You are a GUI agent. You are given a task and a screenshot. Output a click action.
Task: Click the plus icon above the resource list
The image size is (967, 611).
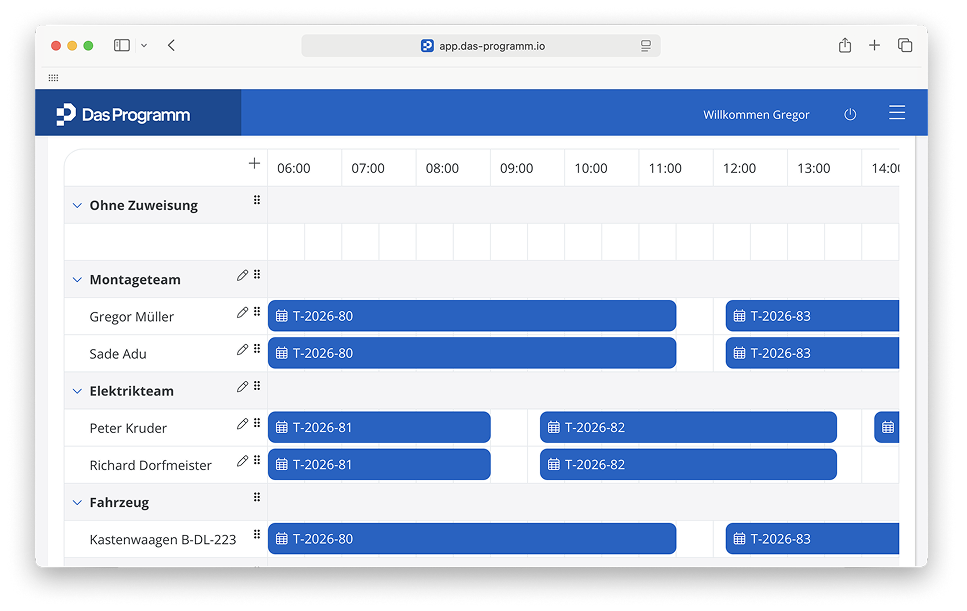tap(254, 164)
